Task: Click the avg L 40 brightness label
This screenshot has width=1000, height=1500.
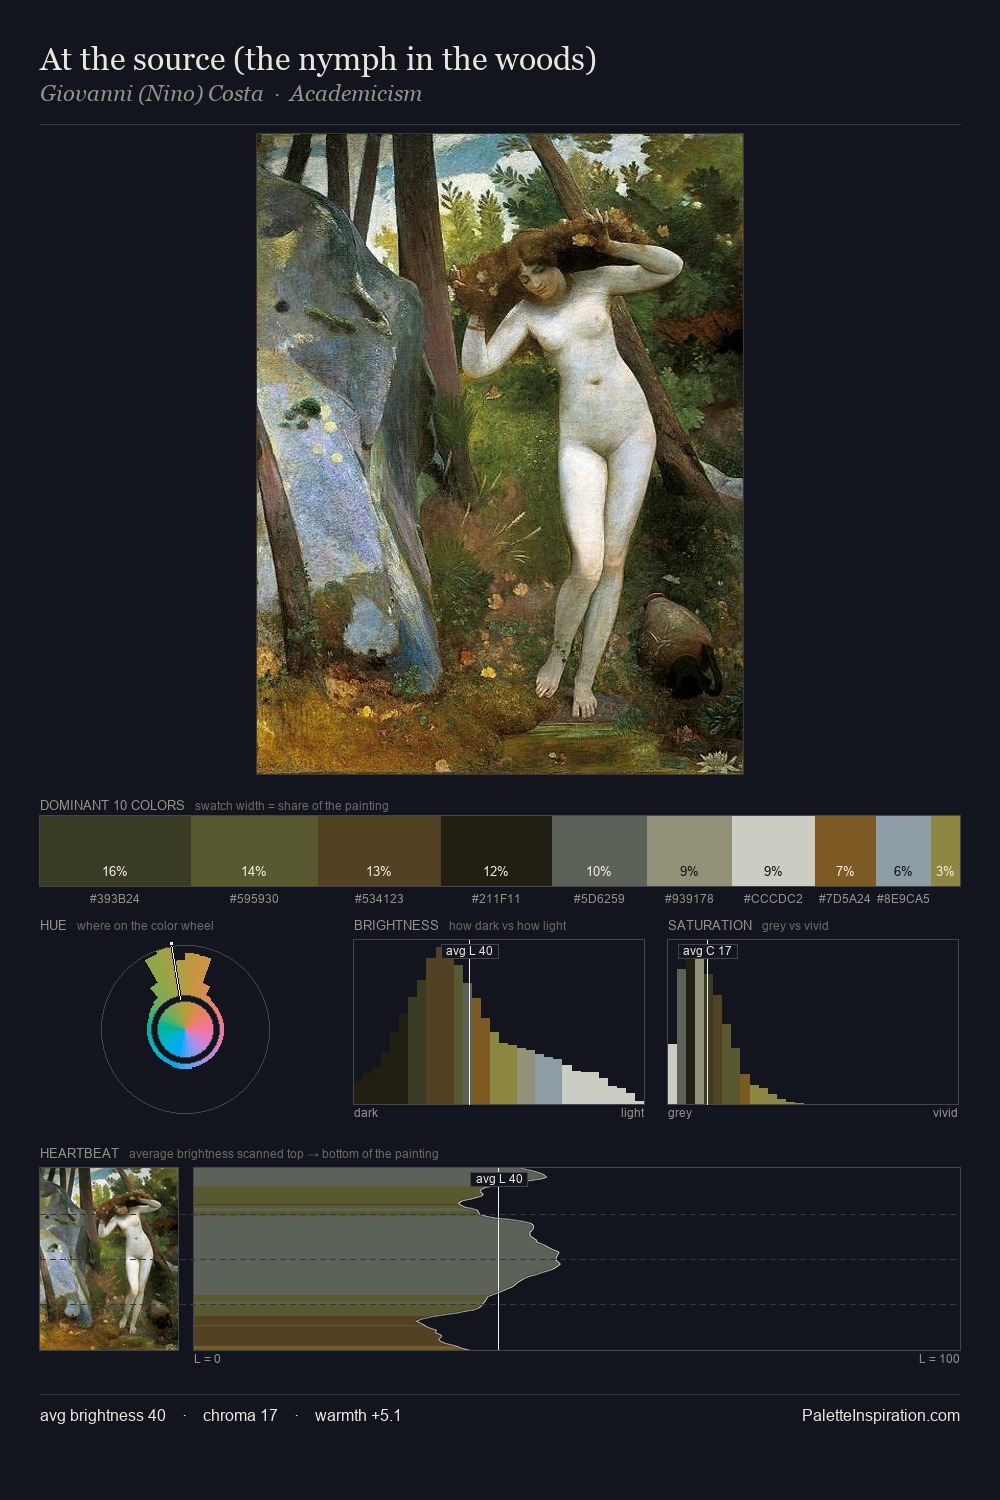Action: (469, 950)
